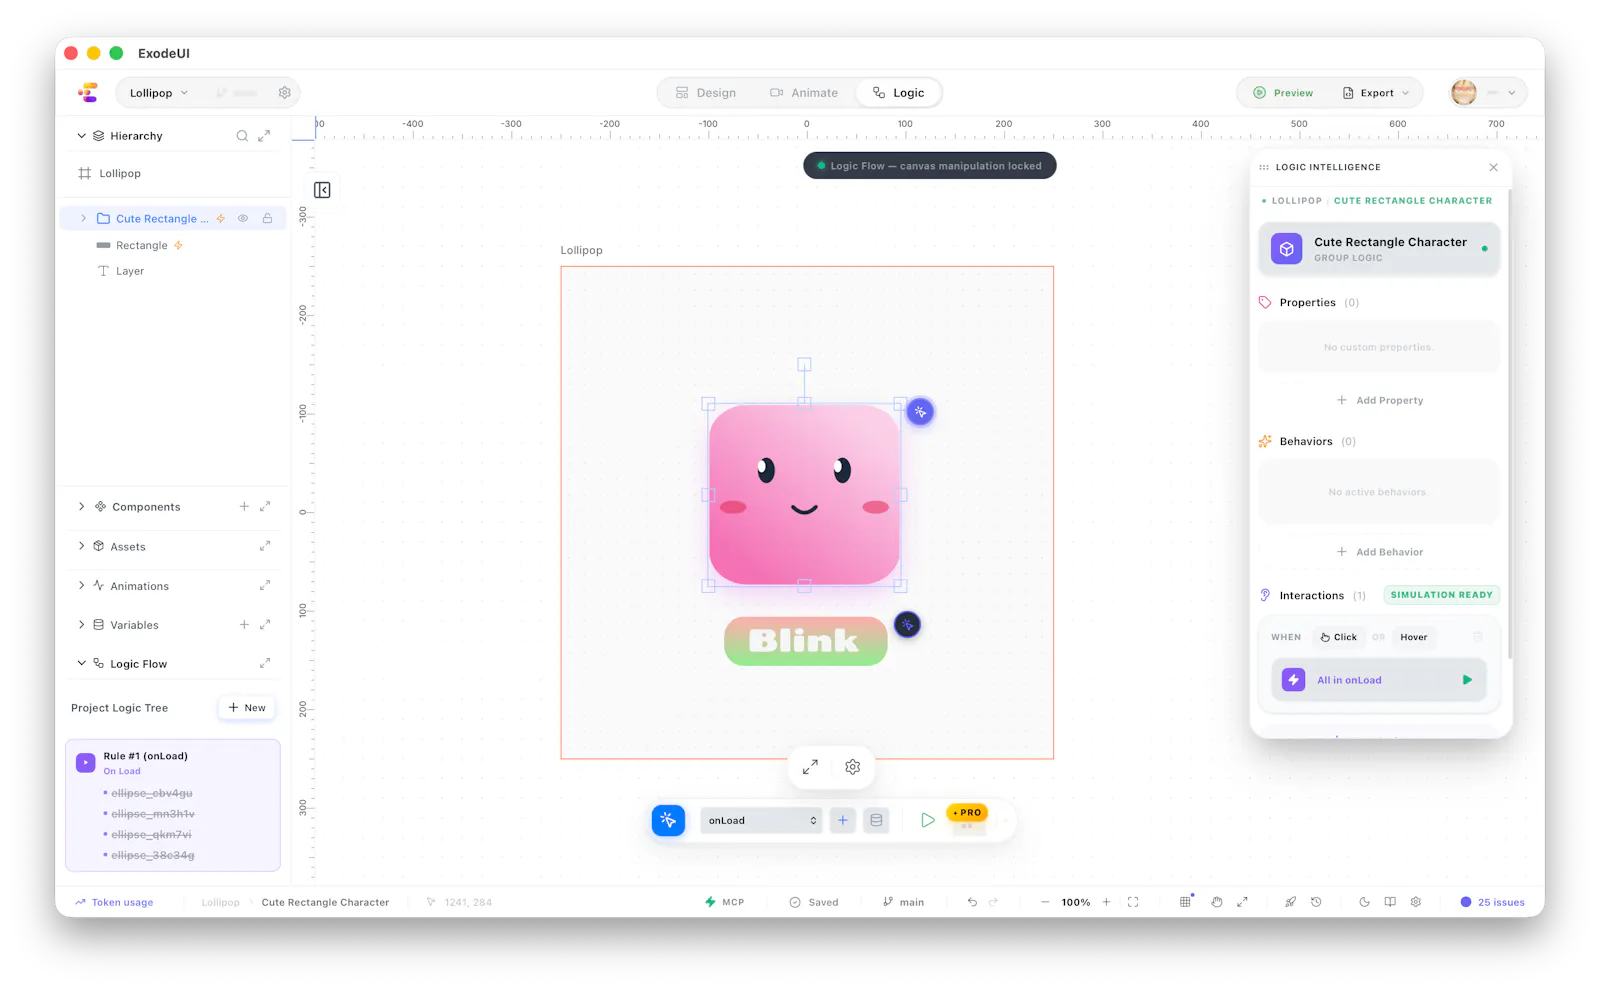Close the Logic Intelligence panel
Image resolution: width=1600 pixels, height=990 pixels.
point(1493,167)
